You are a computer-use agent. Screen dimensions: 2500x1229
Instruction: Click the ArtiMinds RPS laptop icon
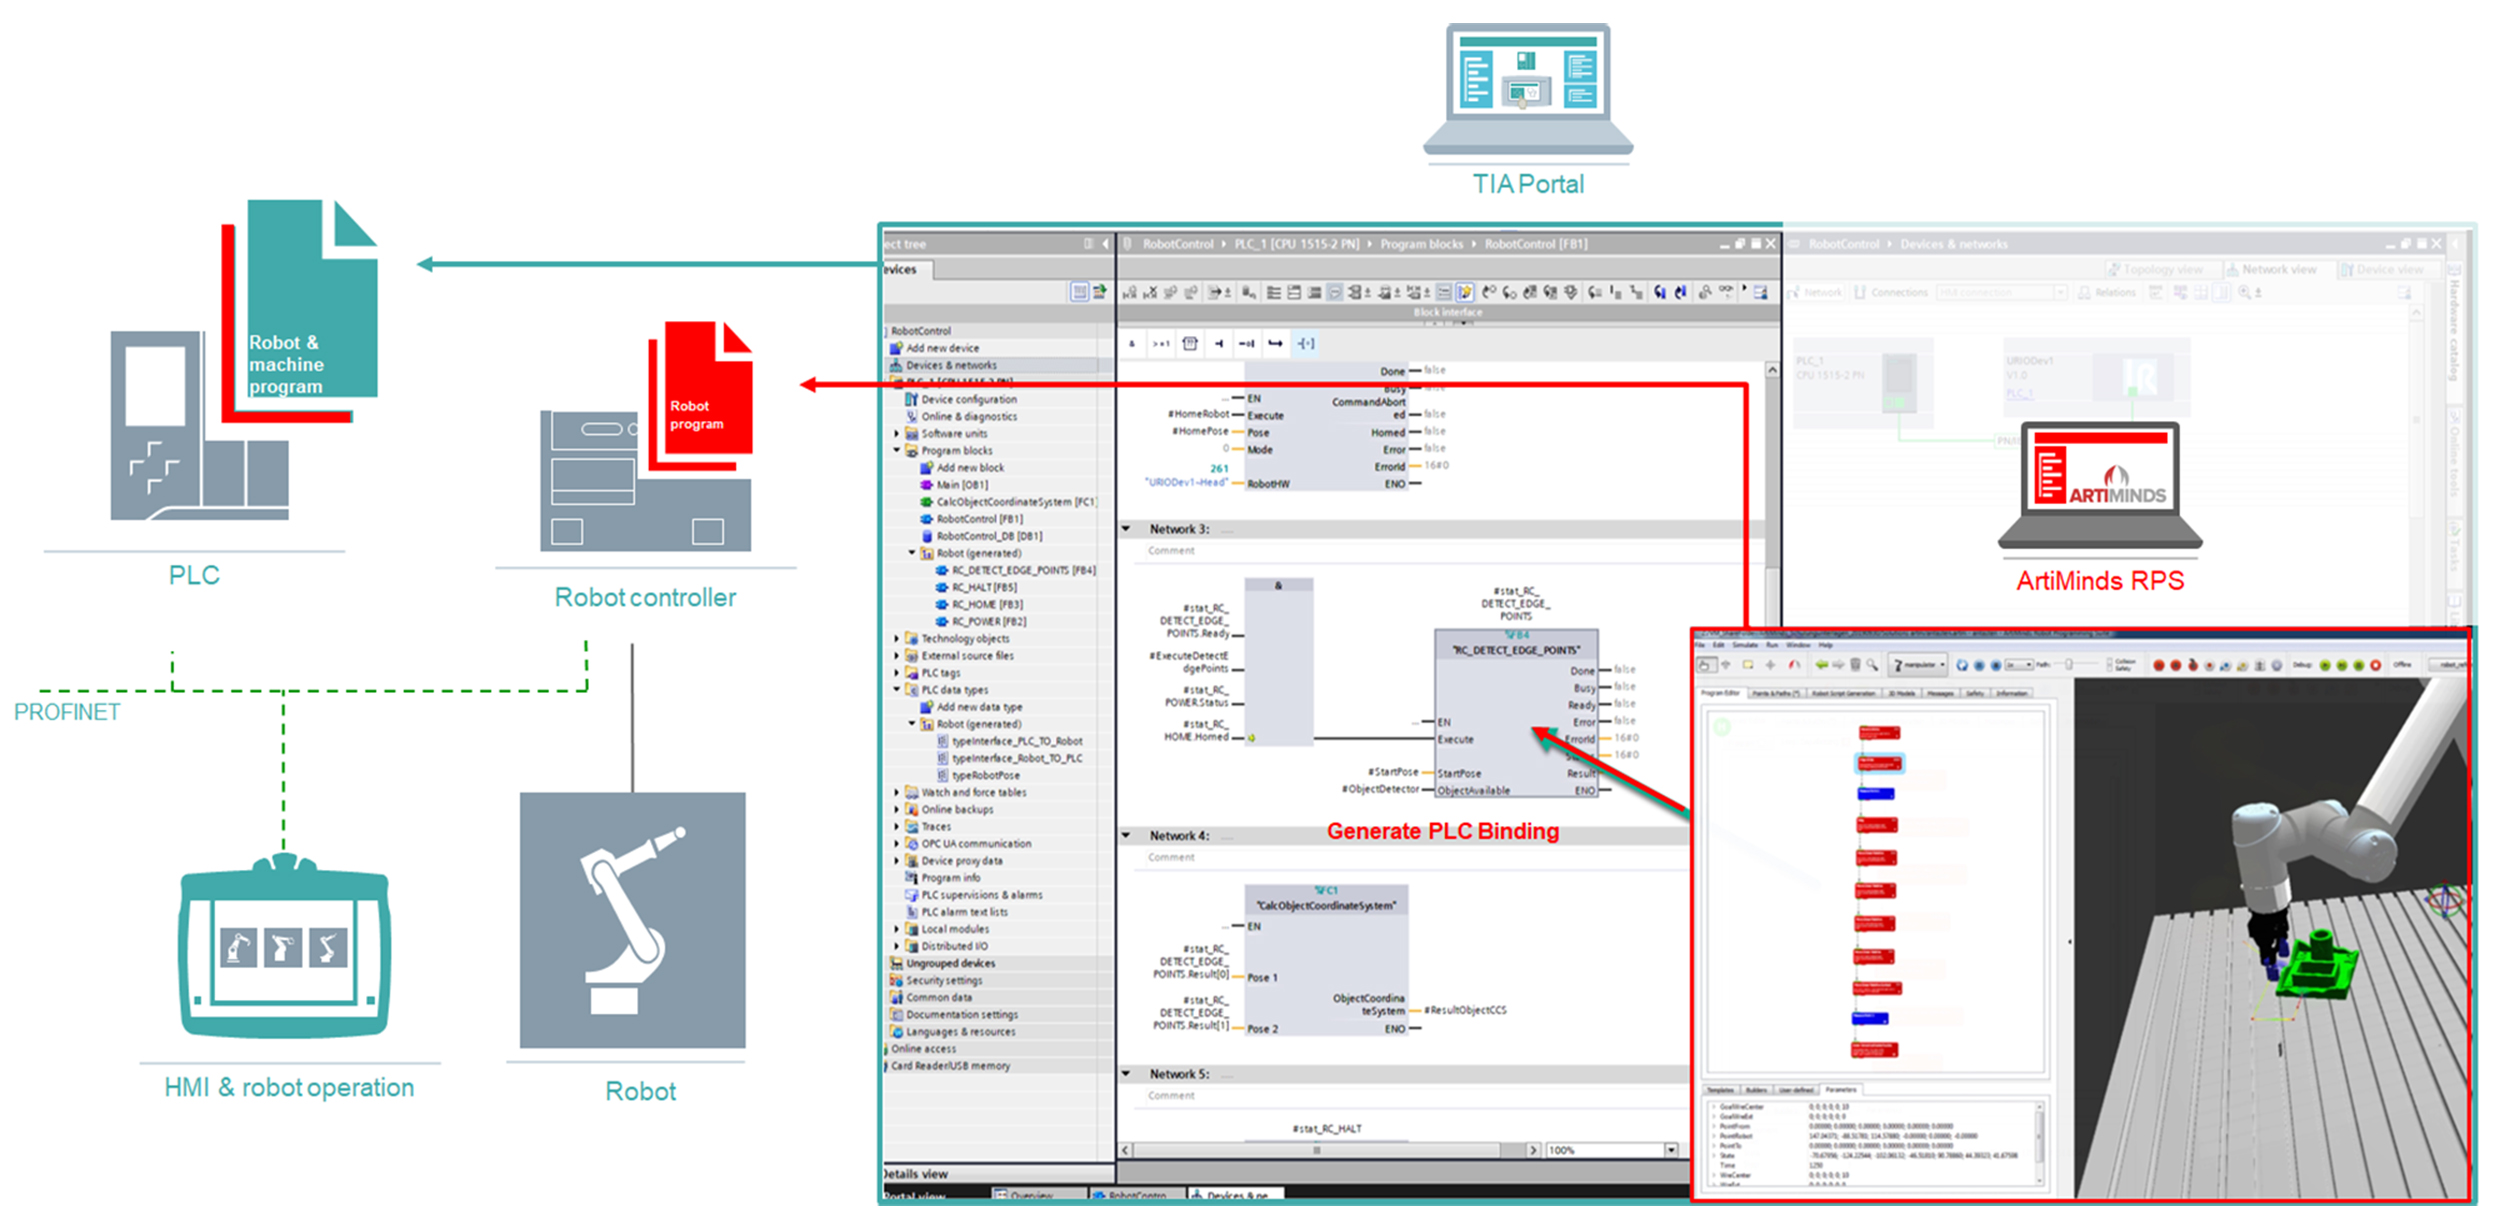2099,485
